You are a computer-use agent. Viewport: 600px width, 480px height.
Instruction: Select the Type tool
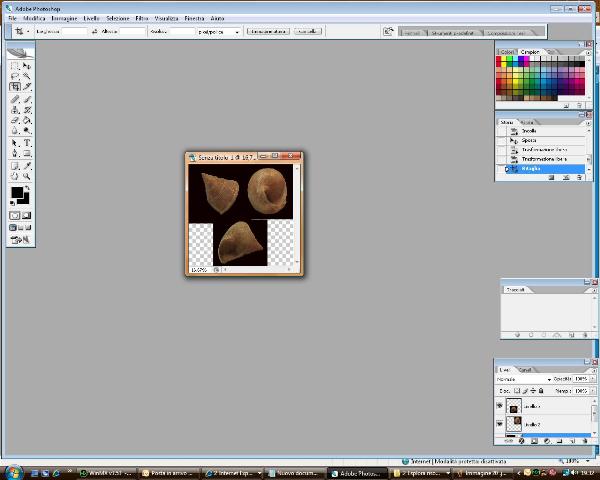27,143
